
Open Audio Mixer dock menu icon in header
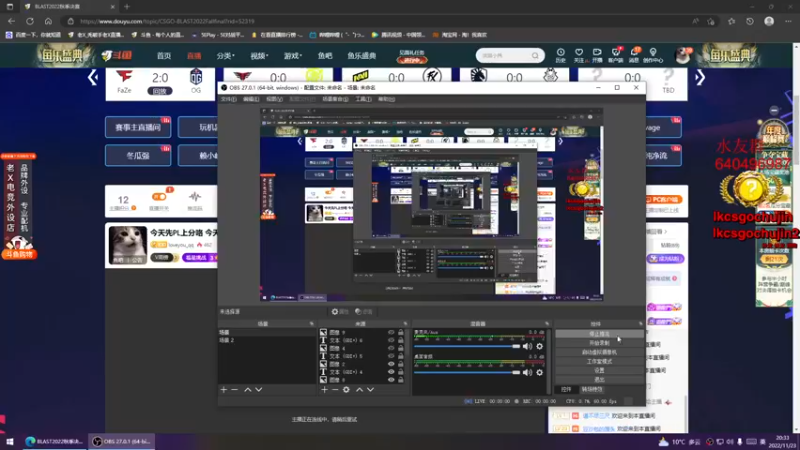(547, 324)
